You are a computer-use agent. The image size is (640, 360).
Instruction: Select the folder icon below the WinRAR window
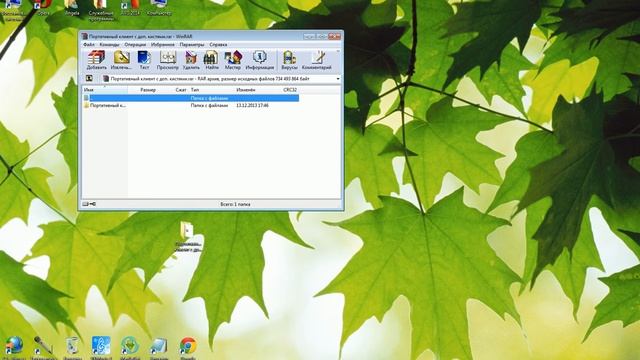click(x=188, y=237)
